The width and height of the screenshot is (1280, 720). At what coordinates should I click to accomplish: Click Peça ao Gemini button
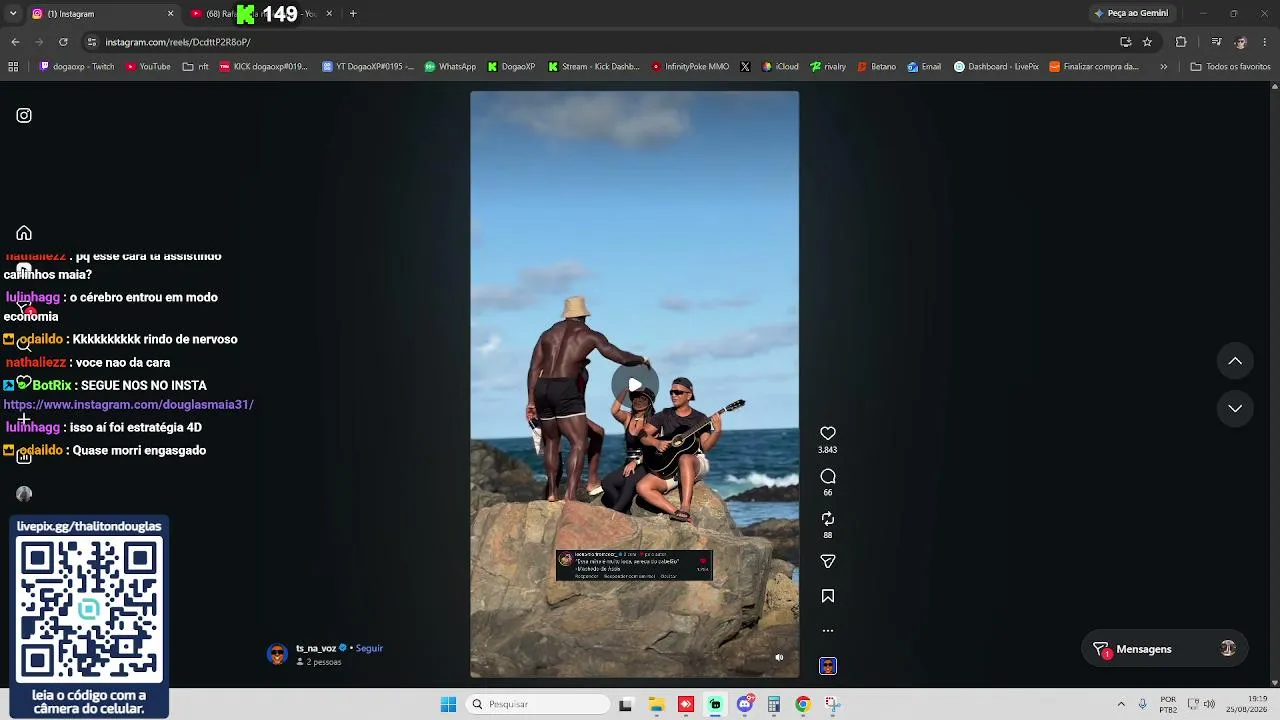pos(1131,13)
